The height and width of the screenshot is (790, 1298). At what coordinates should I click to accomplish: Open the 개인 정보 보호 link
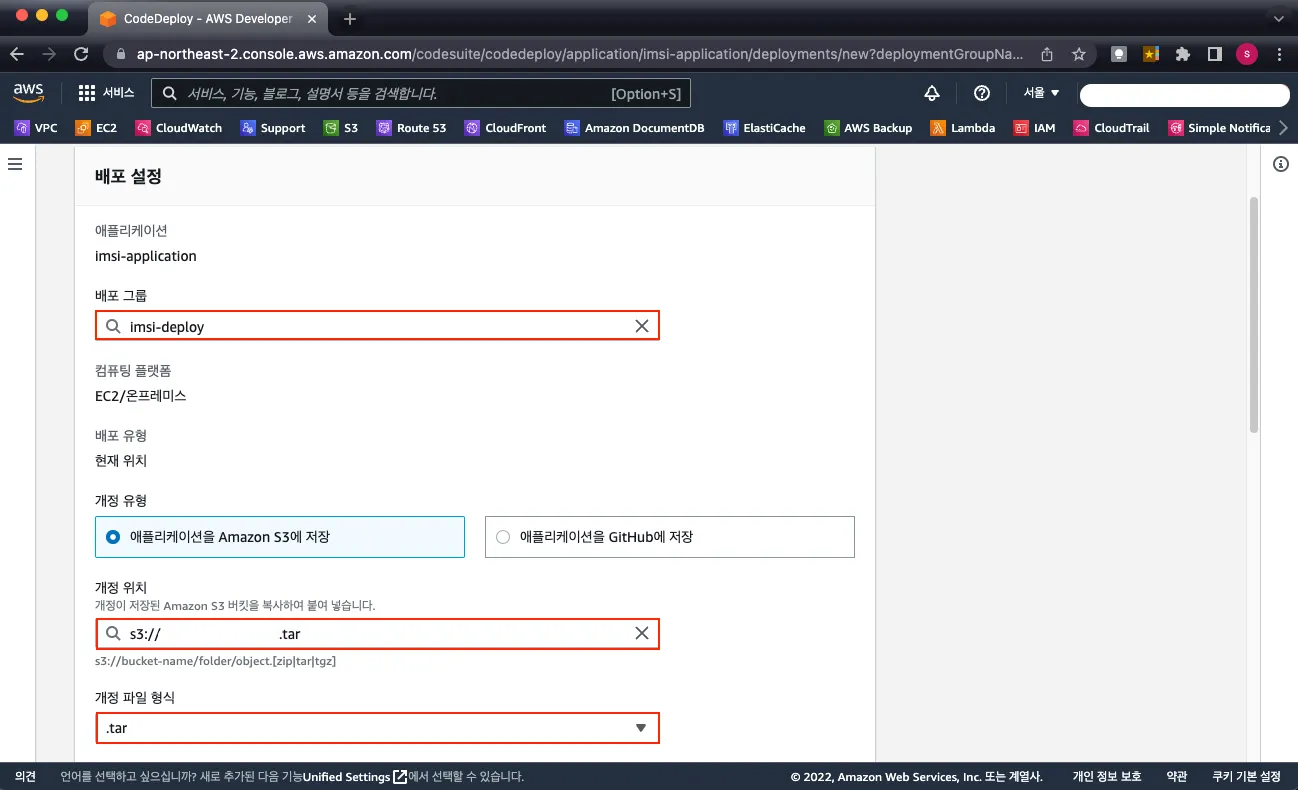pyautogui.click(x=1107, y=777)
